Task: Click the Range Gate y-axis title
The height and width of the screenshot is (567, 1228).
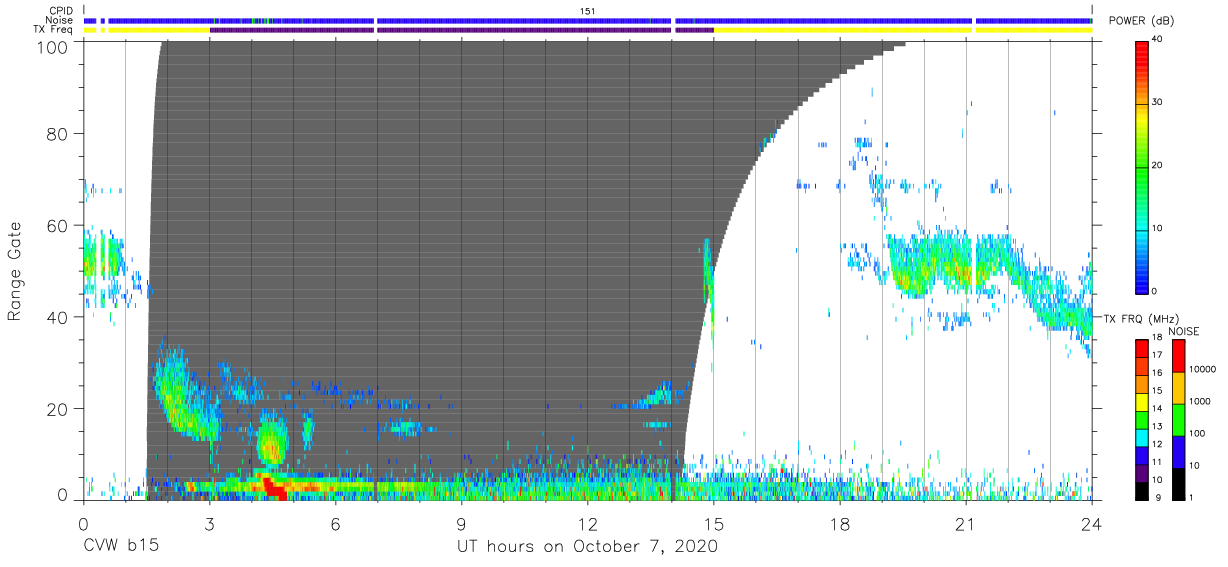Action: tap(15, 271)
